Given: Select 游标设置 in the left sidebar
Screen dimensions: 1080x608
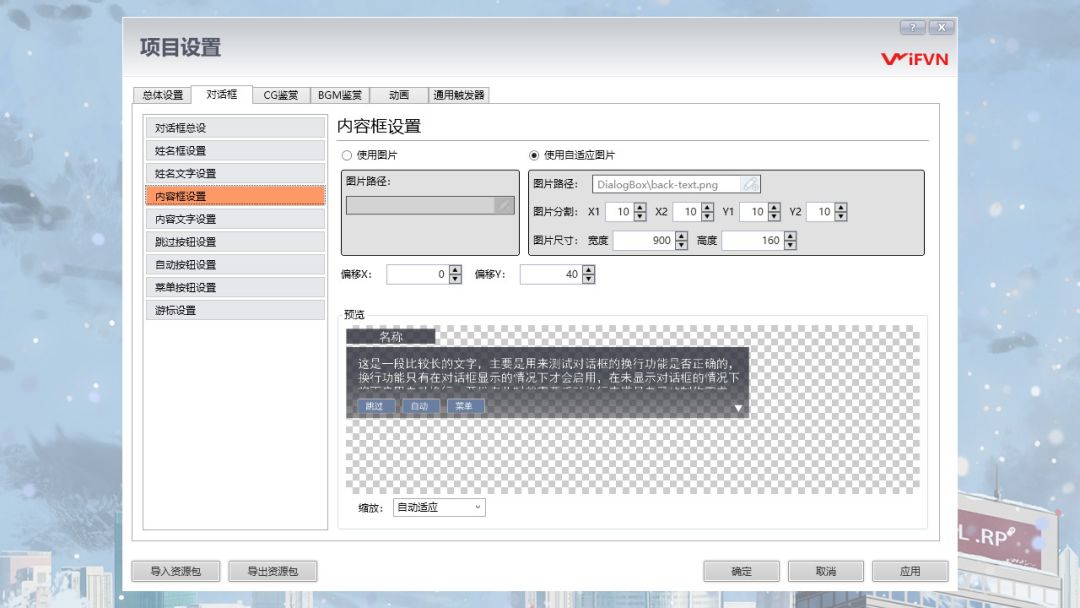Looking at the screenshot, I should tap(236, 310).
